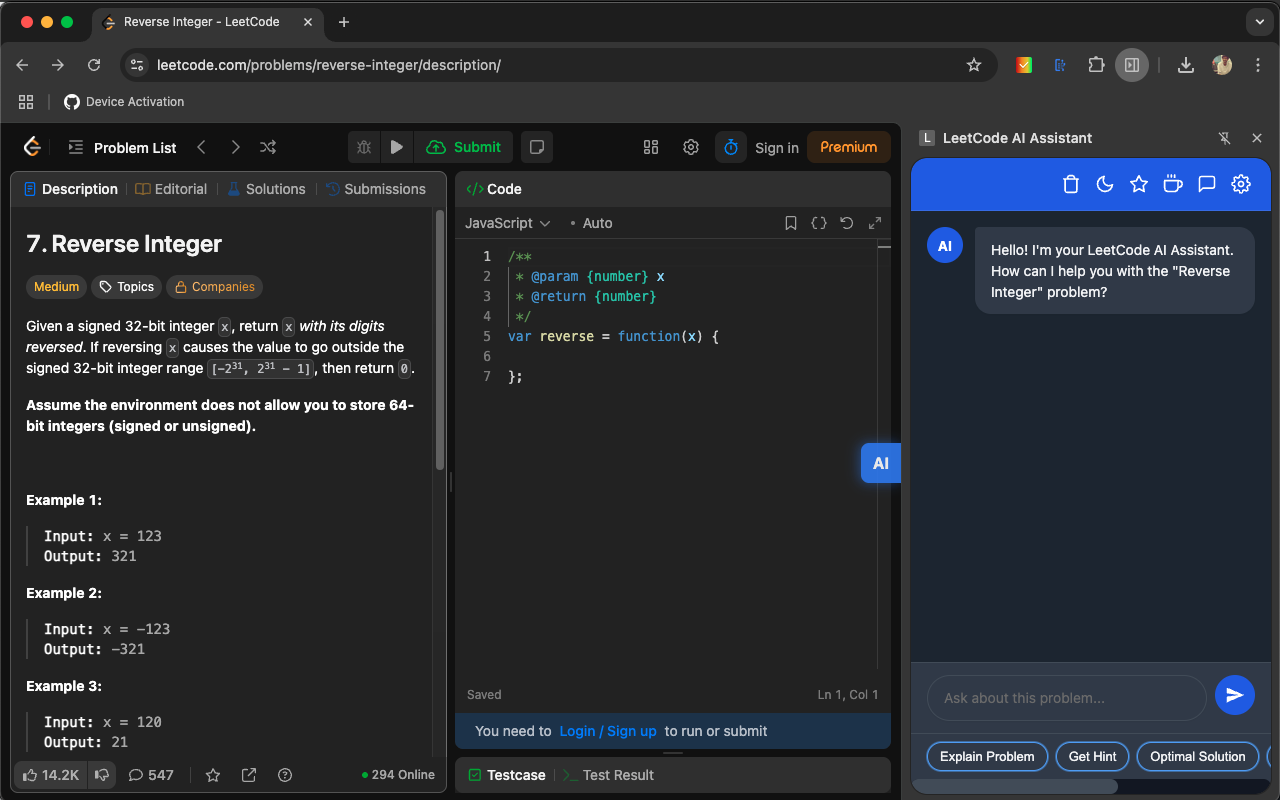Send message with the paper plane button
The height and width of the screenshot is (800, 1280).
coord(1235,695)
